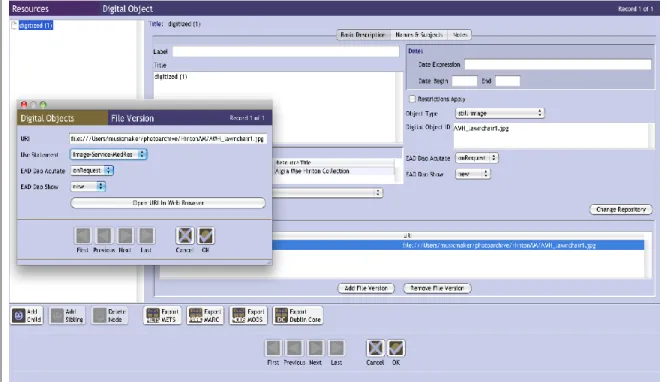Screen dimensions: 666x382
Task: Go to Last record in Digital Object window
Action: click(336, 348)
